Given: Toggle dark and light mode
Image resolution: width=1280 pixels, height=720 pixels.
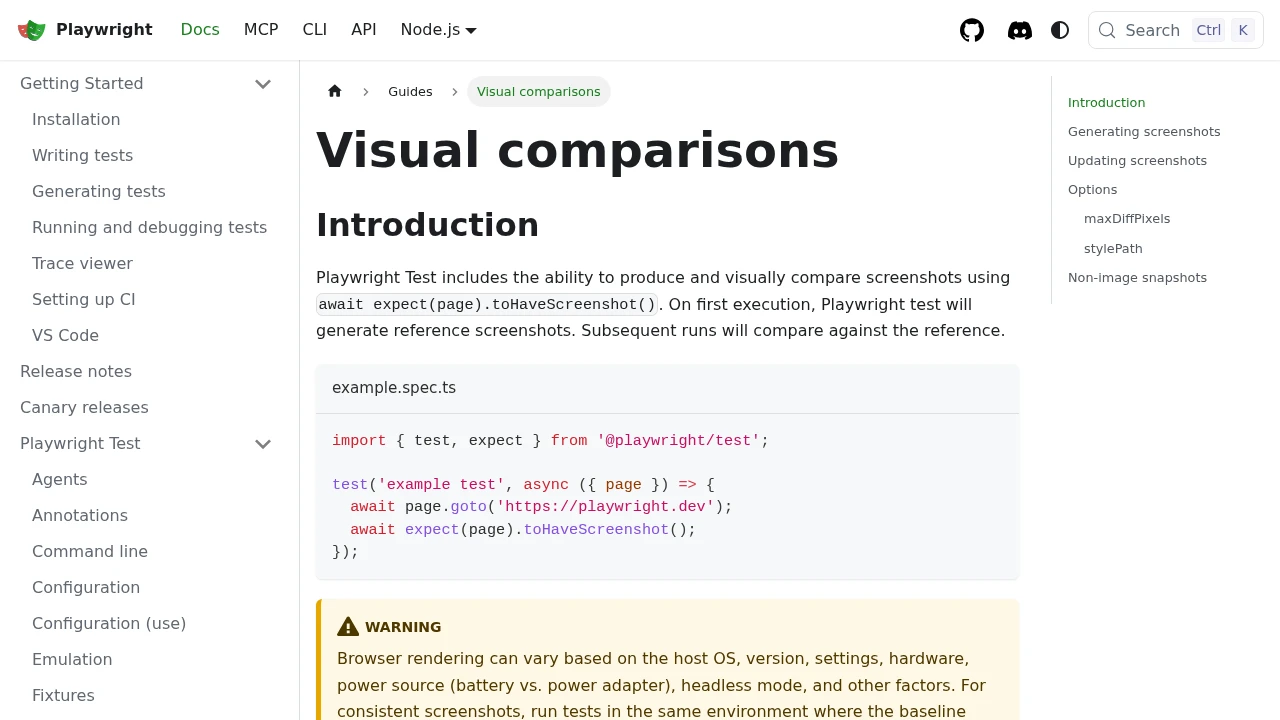Looking at the screenshot, I should pyautogui.click(x=1060, y=30).
